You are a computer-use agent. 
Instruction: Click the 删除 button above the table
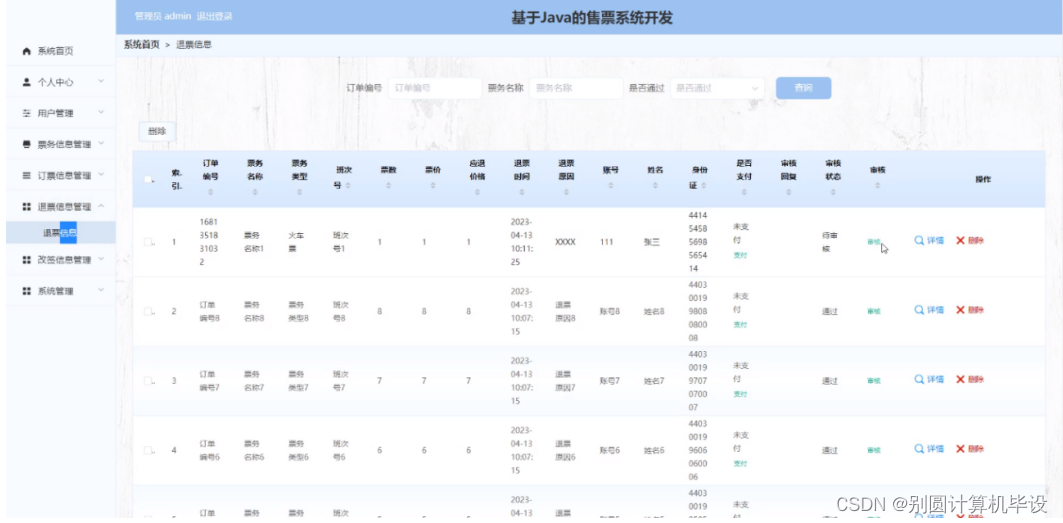click(157, 132)
